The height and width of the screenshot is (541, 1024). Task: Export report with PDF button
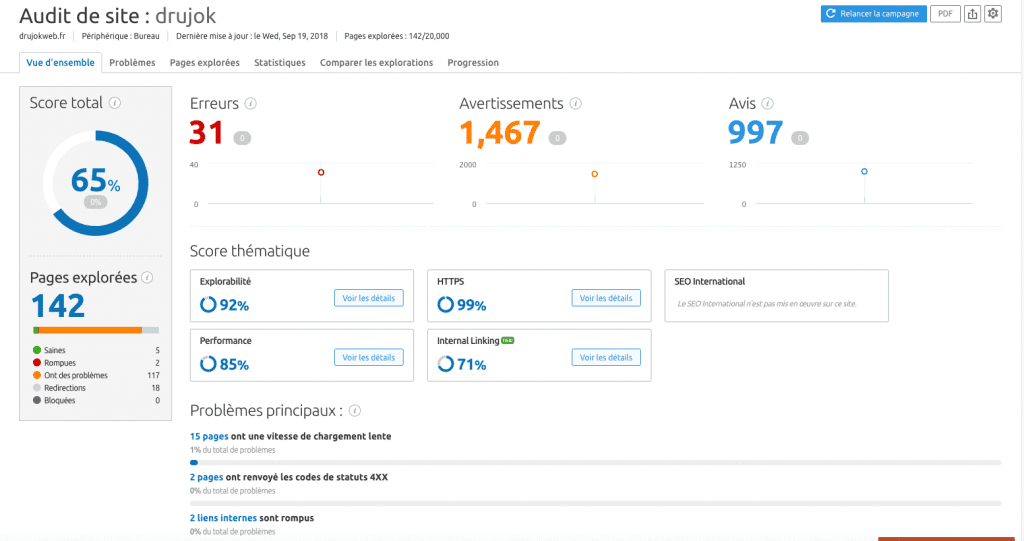point(945,14)
